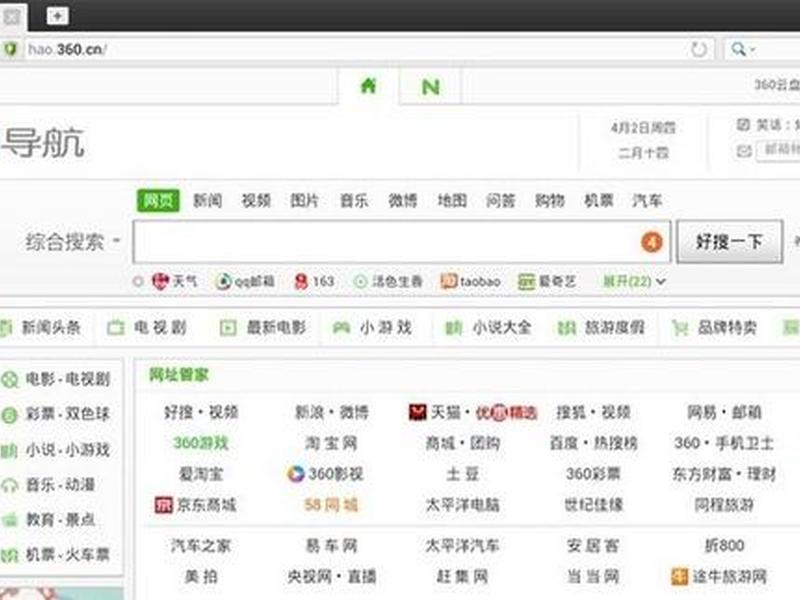Select the 视频 search tab
The width and height of the screenshot is (800, 600).
tap(256, 201)
